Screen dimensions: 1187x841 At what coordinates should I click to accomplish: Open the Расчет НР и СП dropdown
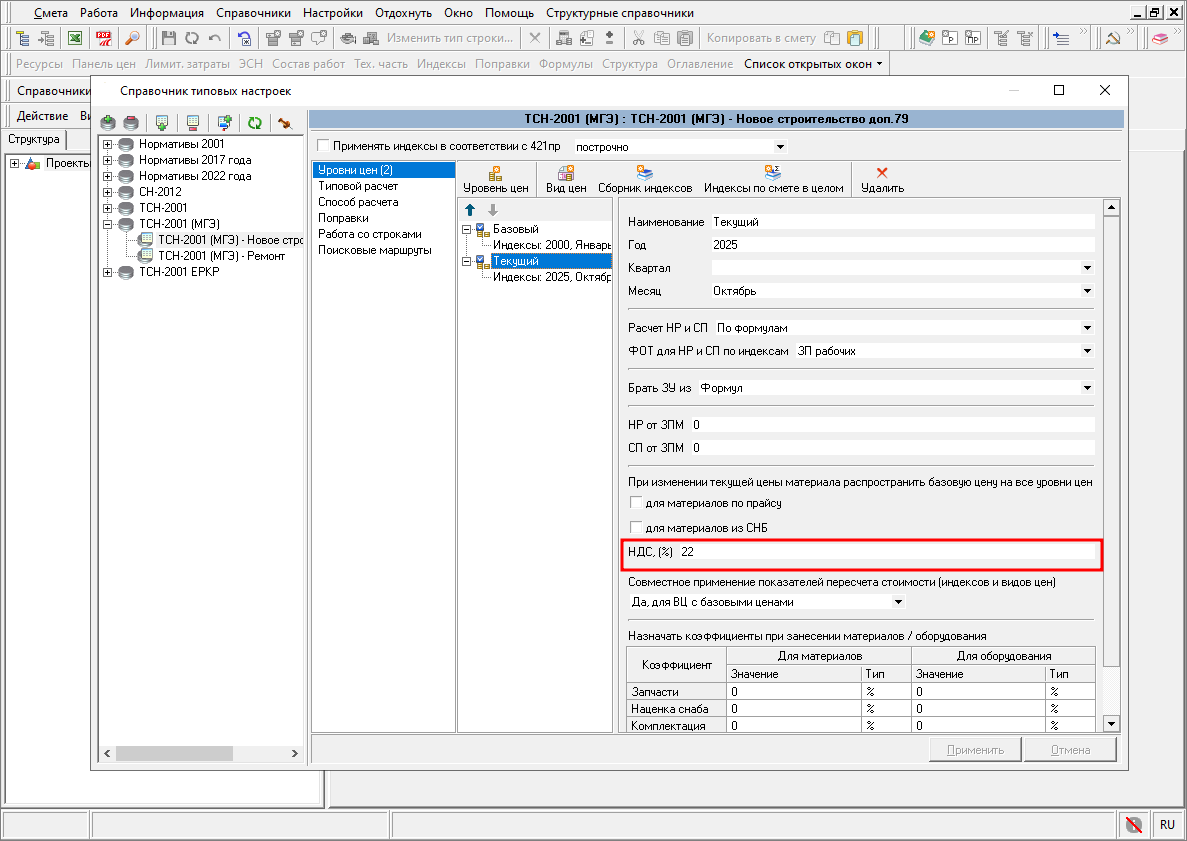click(1087, 328)
